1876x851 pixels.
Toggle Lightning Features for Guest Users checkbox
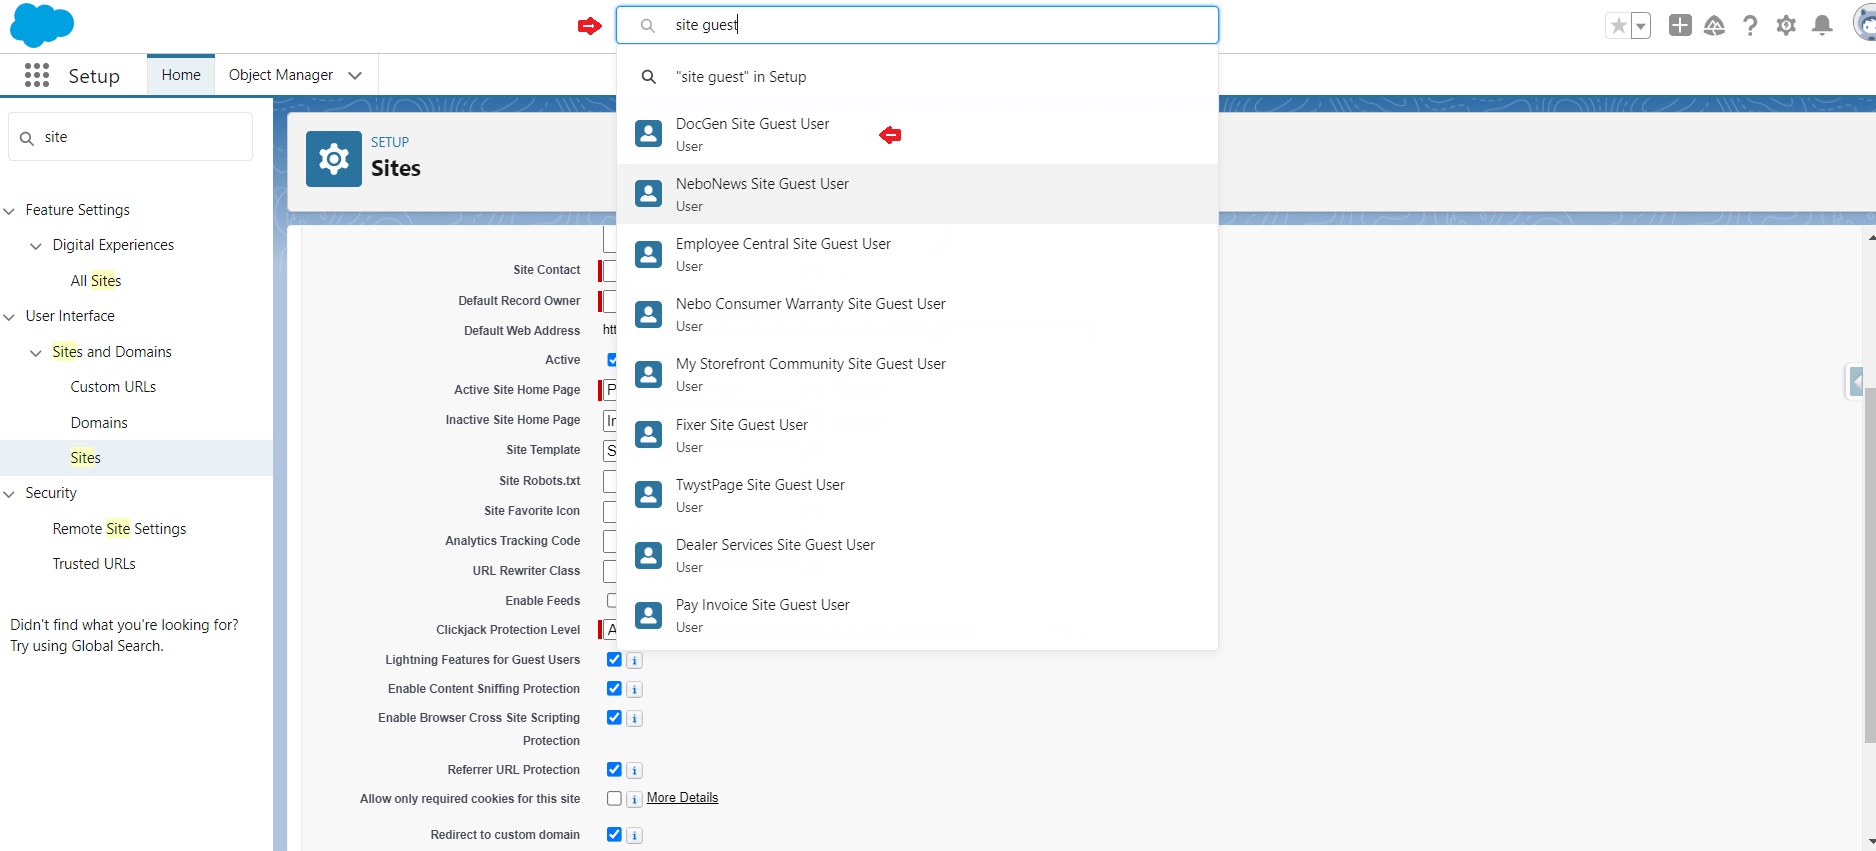(x=614, y=660)
